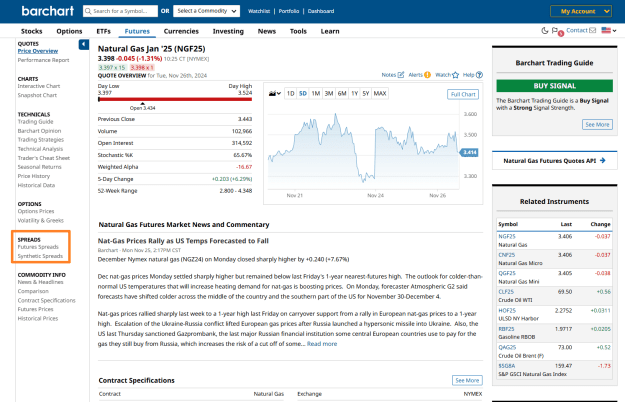This screenshot has height=402, width=625.
Task: Click the barchart logo
Action: point(47,11)
